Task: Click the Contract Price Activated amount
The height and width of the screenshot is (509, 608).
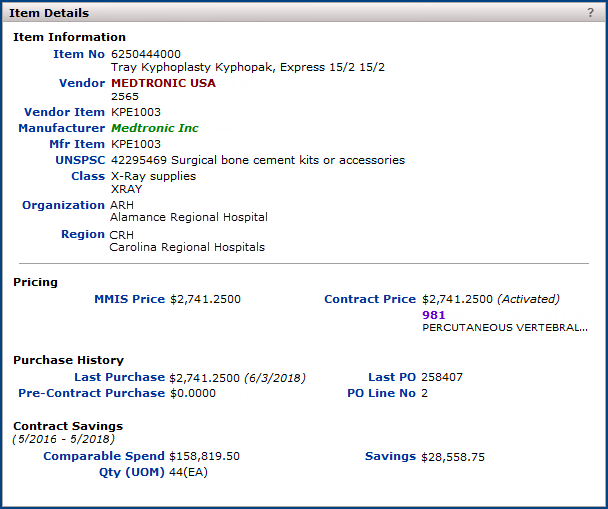Action: 457,299
